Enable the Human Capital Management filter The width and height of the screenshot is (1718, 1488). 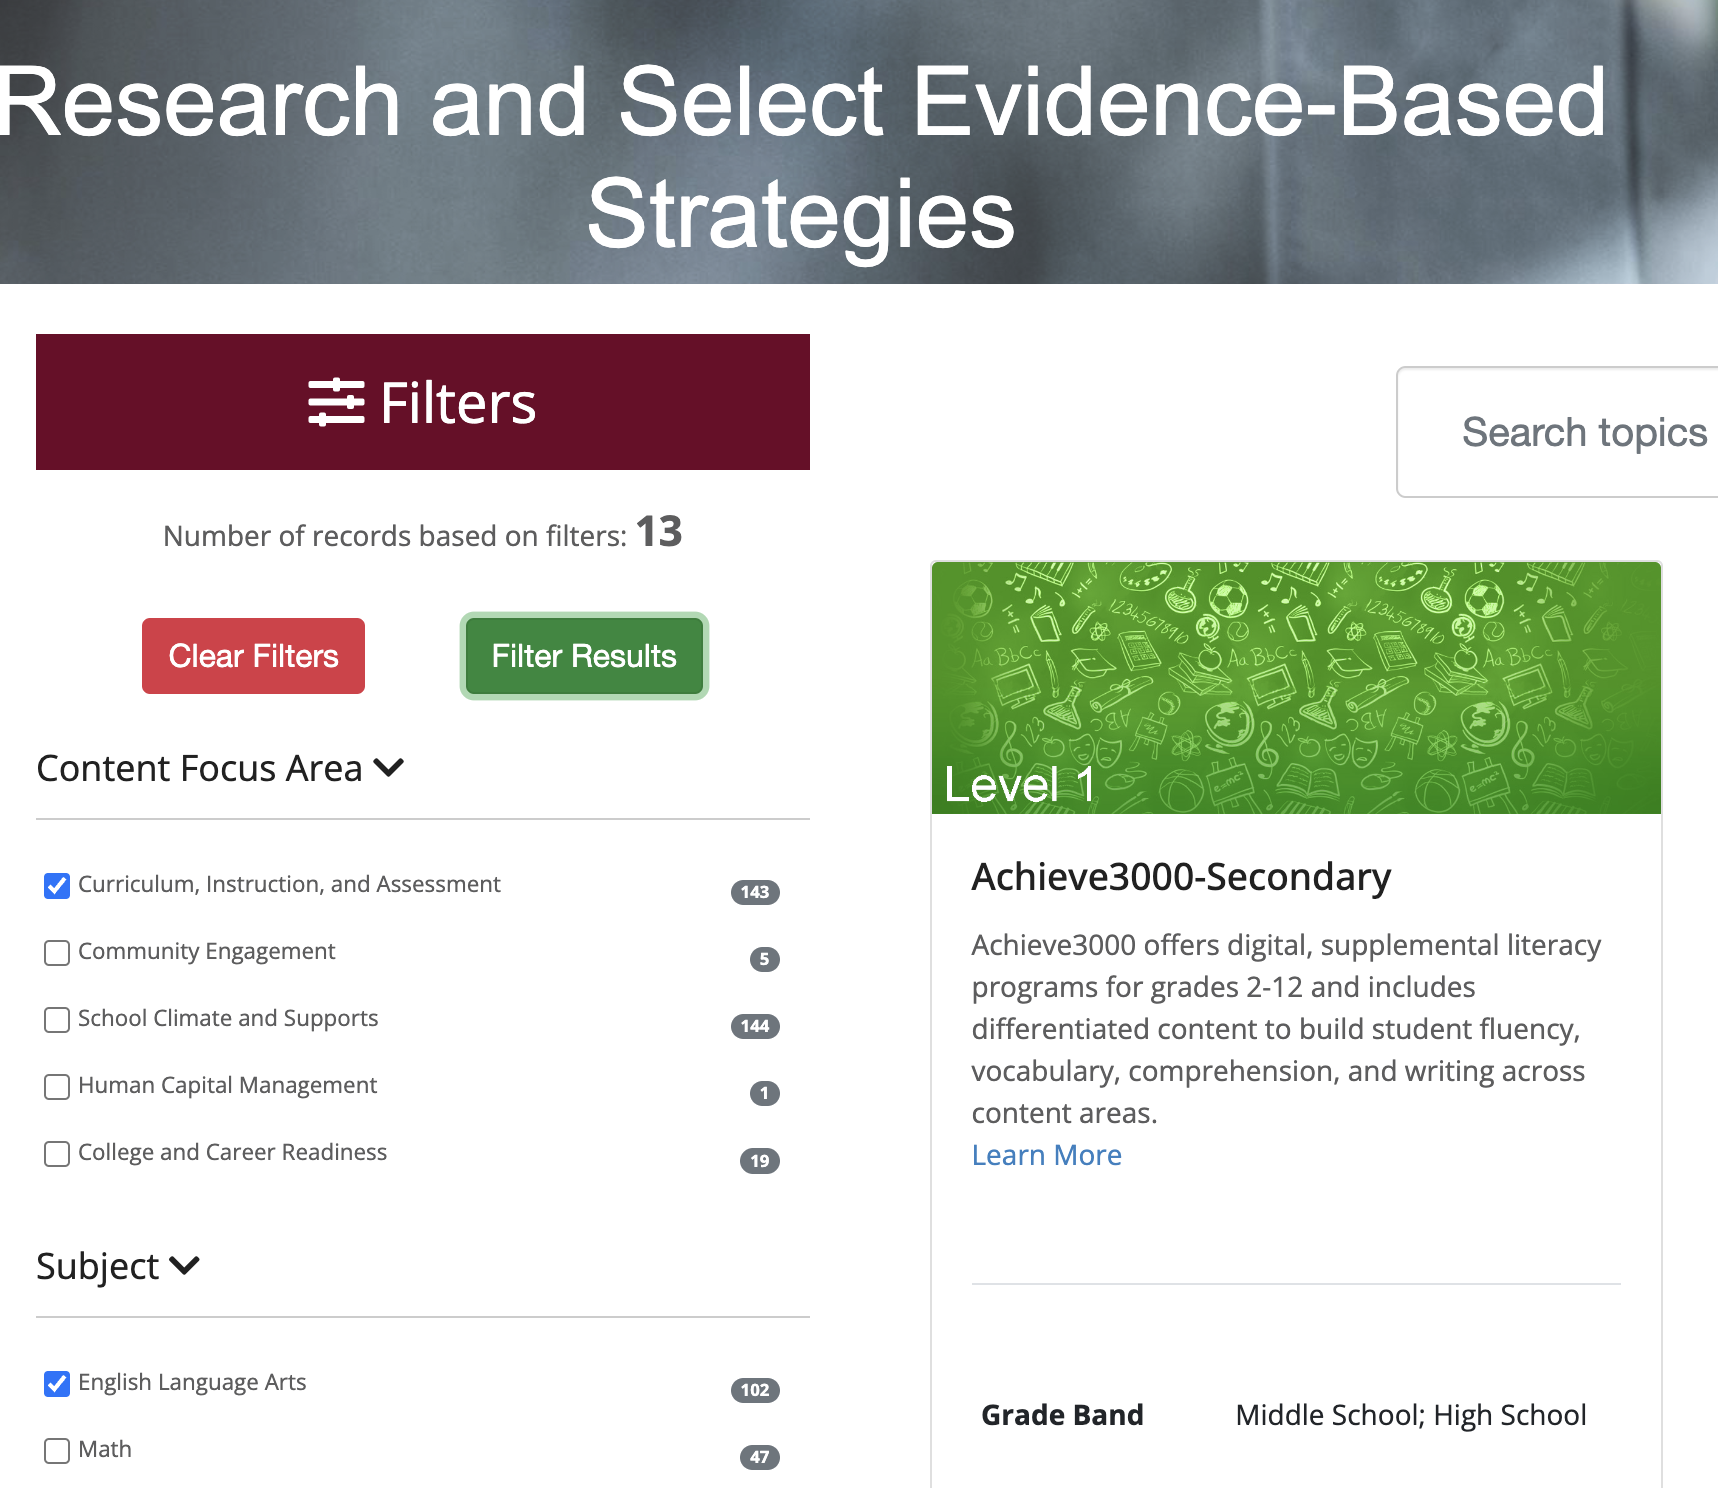(57, 1087)
